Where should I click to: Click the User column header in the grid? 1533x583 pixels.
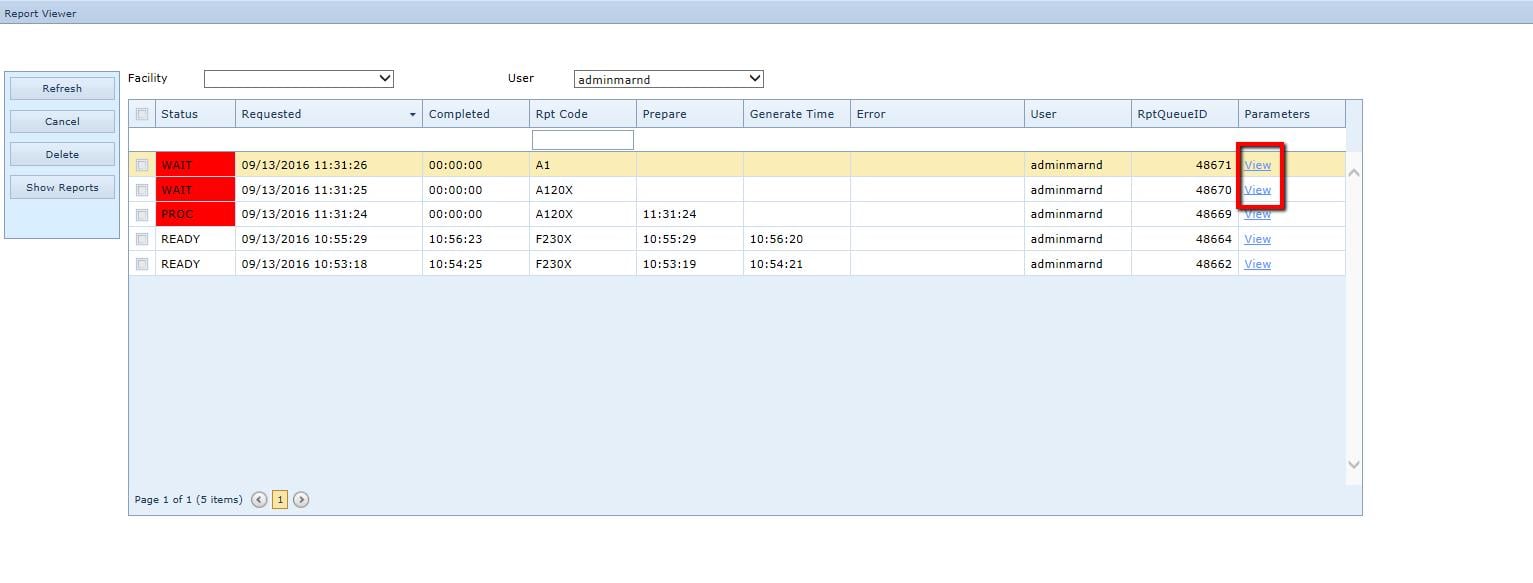pyautogui.click(x=1078, y=114)
